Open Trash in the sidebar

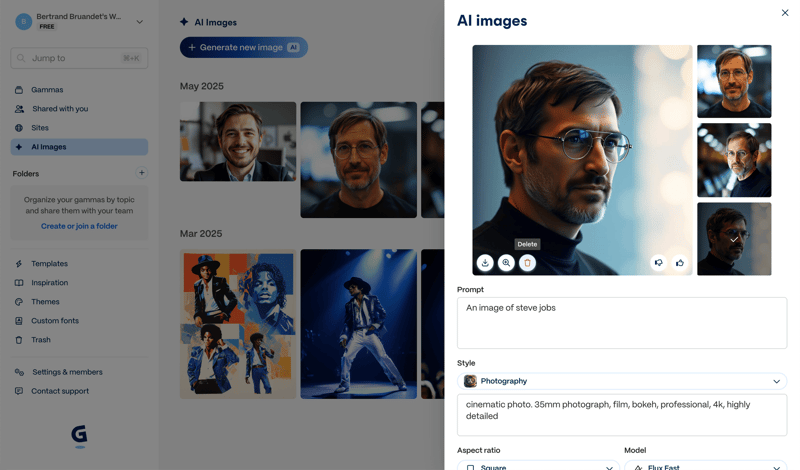point(41,340)
